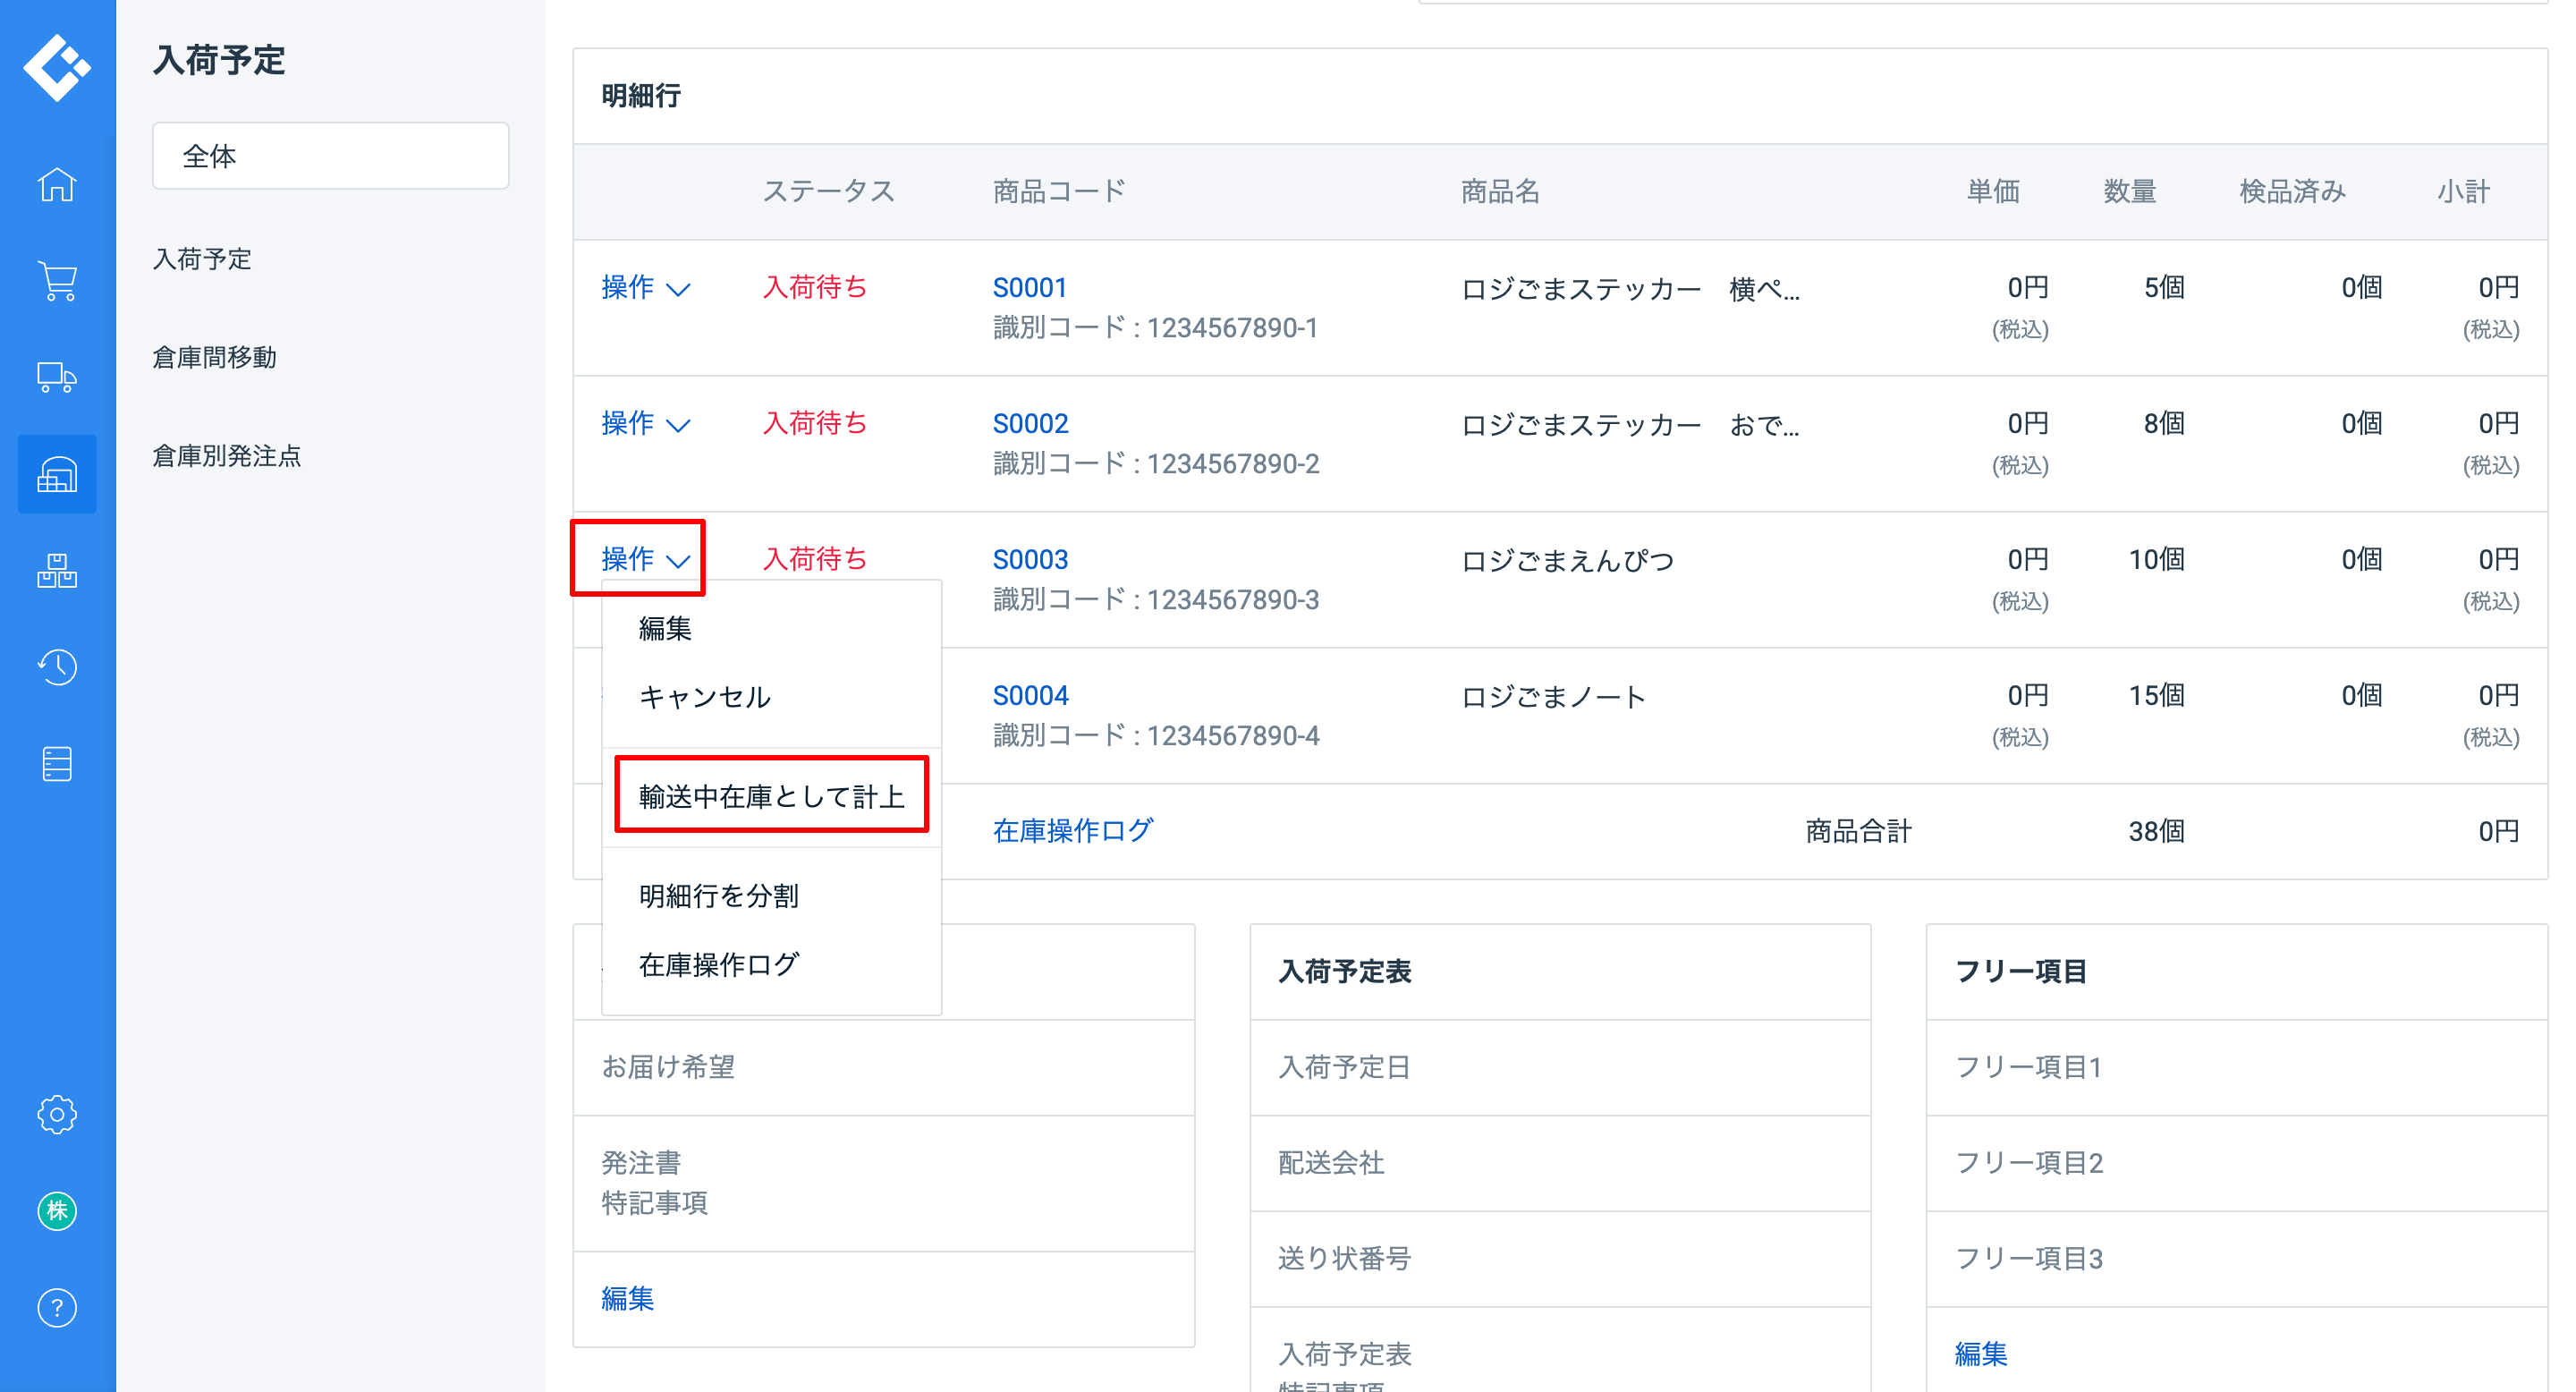Click 識別コード 1234567890-1 text
Image resolution: width=2576 pixels, height=1392 pixels.
point(1155,328)
